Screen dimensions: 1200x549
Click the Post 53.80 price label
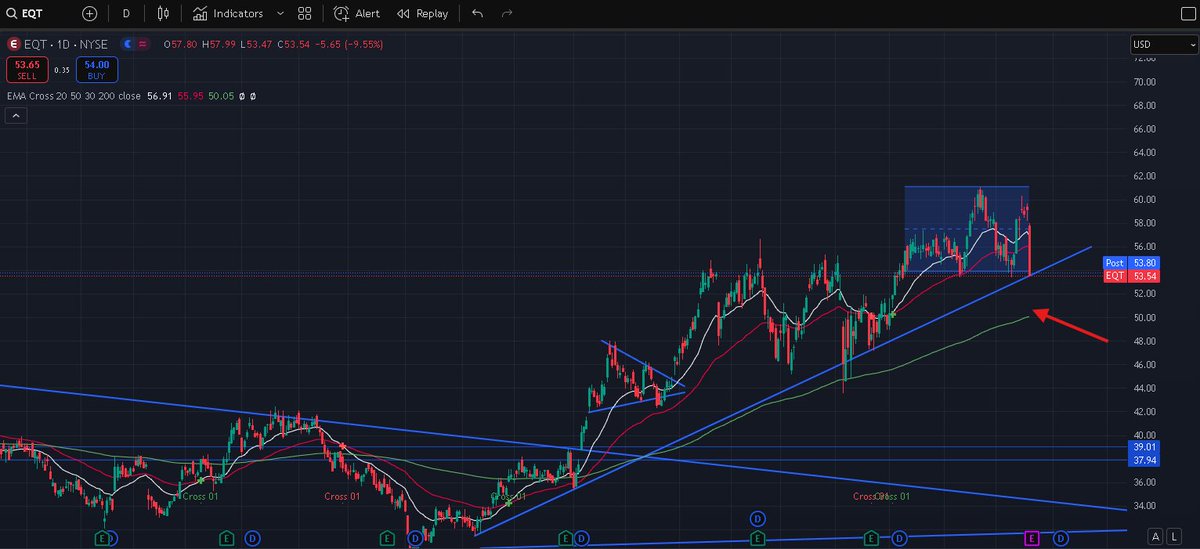(x=1131, y=263)
